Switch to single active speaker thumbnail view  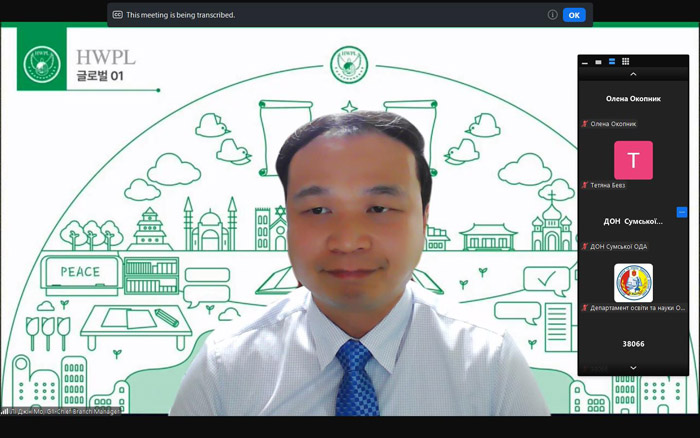[x=599, y=62]
